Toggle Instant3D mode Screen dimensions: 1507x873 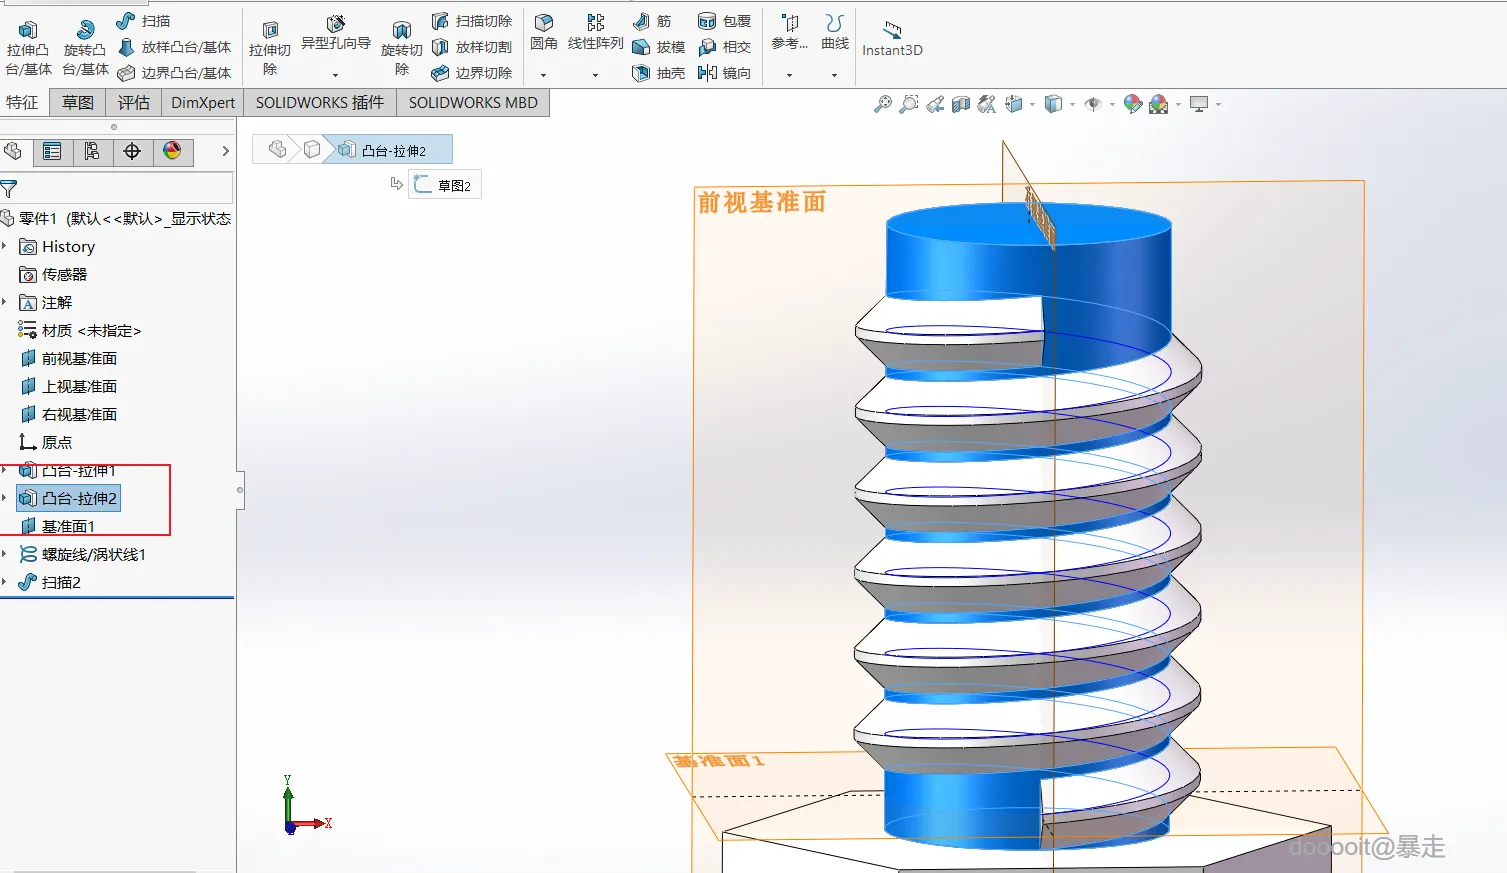(892, 38)
